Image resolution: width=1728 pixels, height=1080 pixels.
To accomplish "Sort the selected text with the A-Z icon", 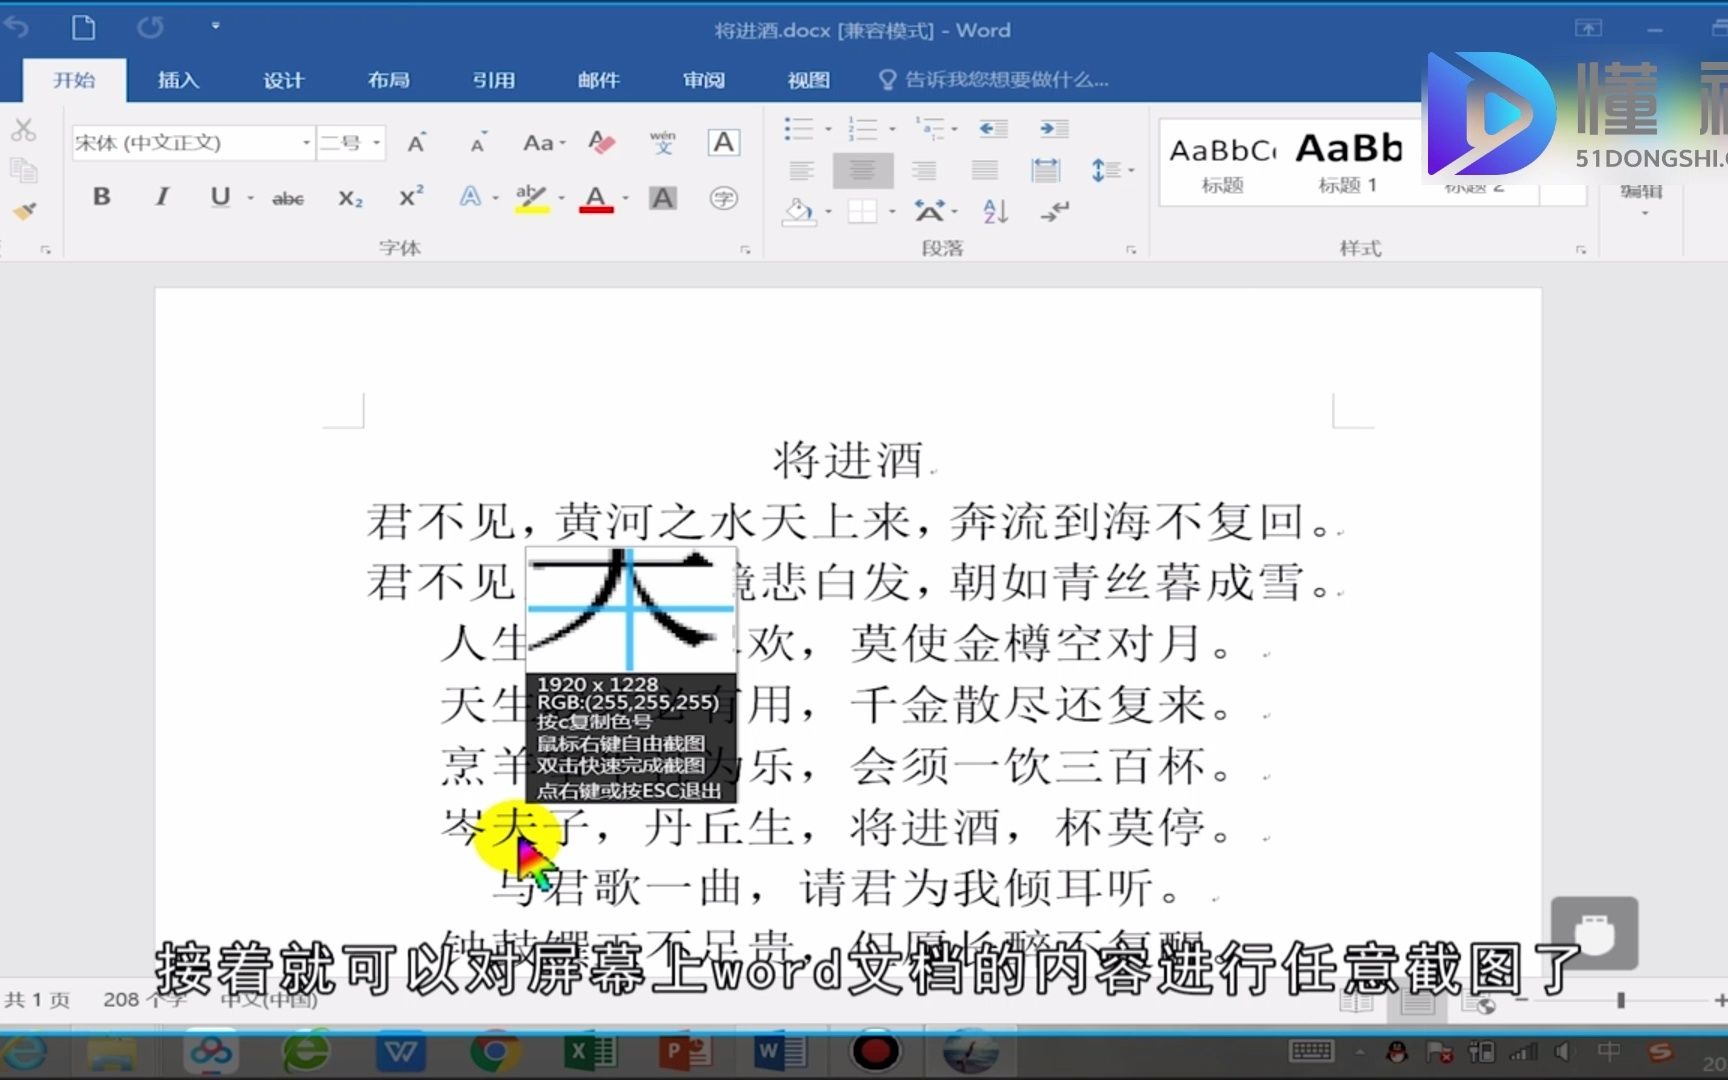I will (x=995, y=211).
